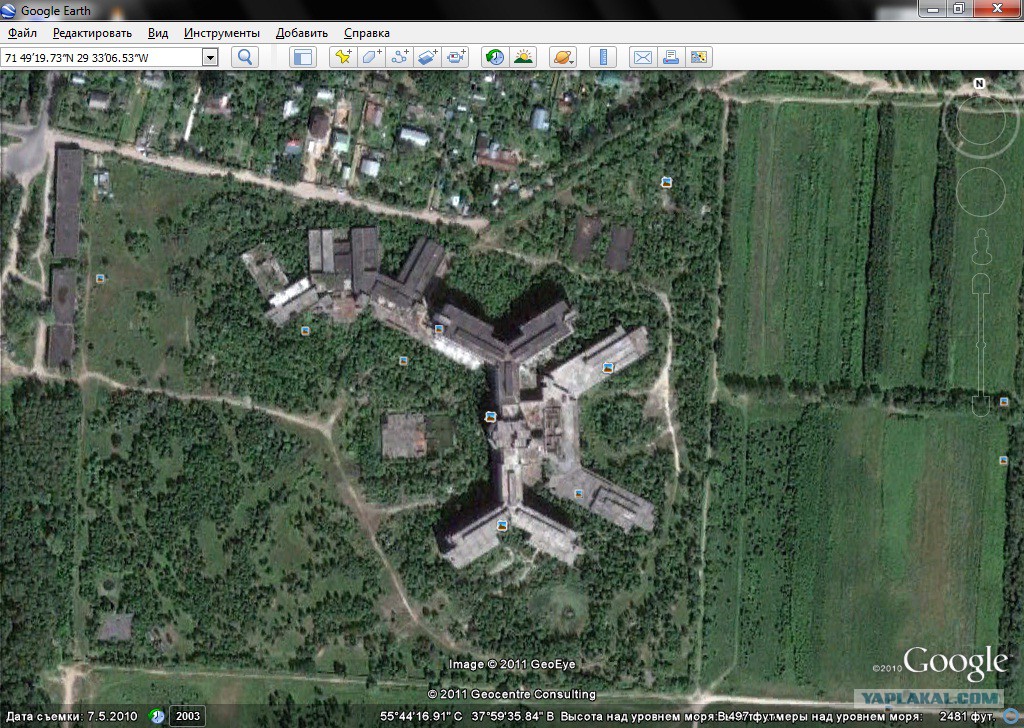Image resolution: width=1024 pixels, height=728 pixels.
Task: Open the Файл menu
Action: 22,33
